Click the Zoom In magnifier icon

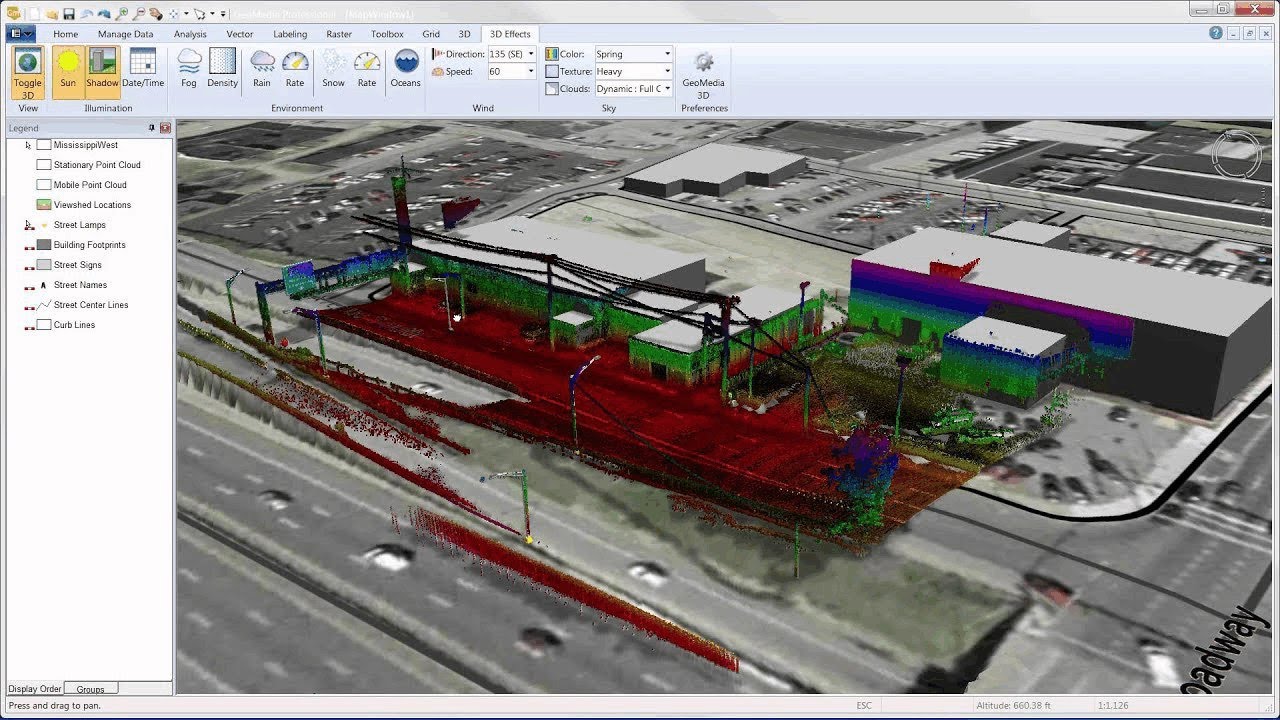(121, 14)
